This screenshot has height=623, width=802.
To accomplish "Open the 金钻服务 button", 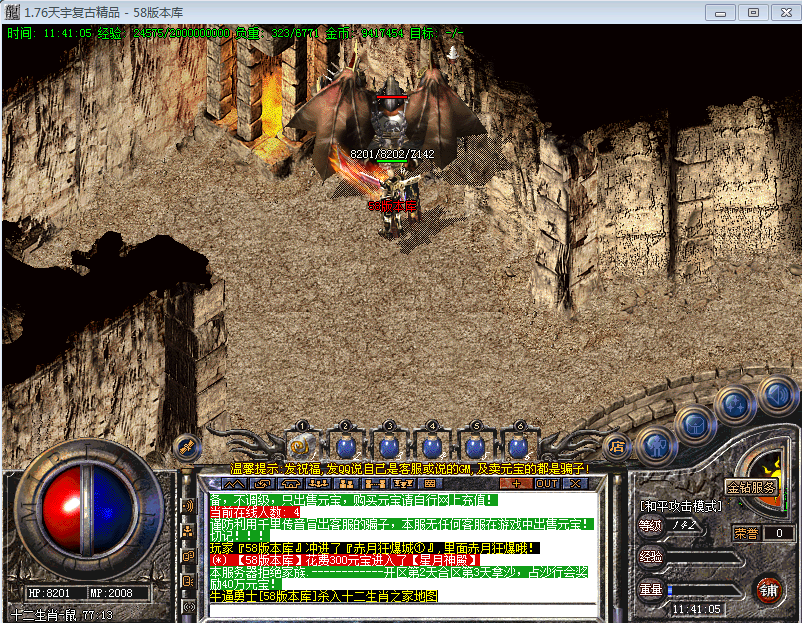I will (x=751, y=488).
